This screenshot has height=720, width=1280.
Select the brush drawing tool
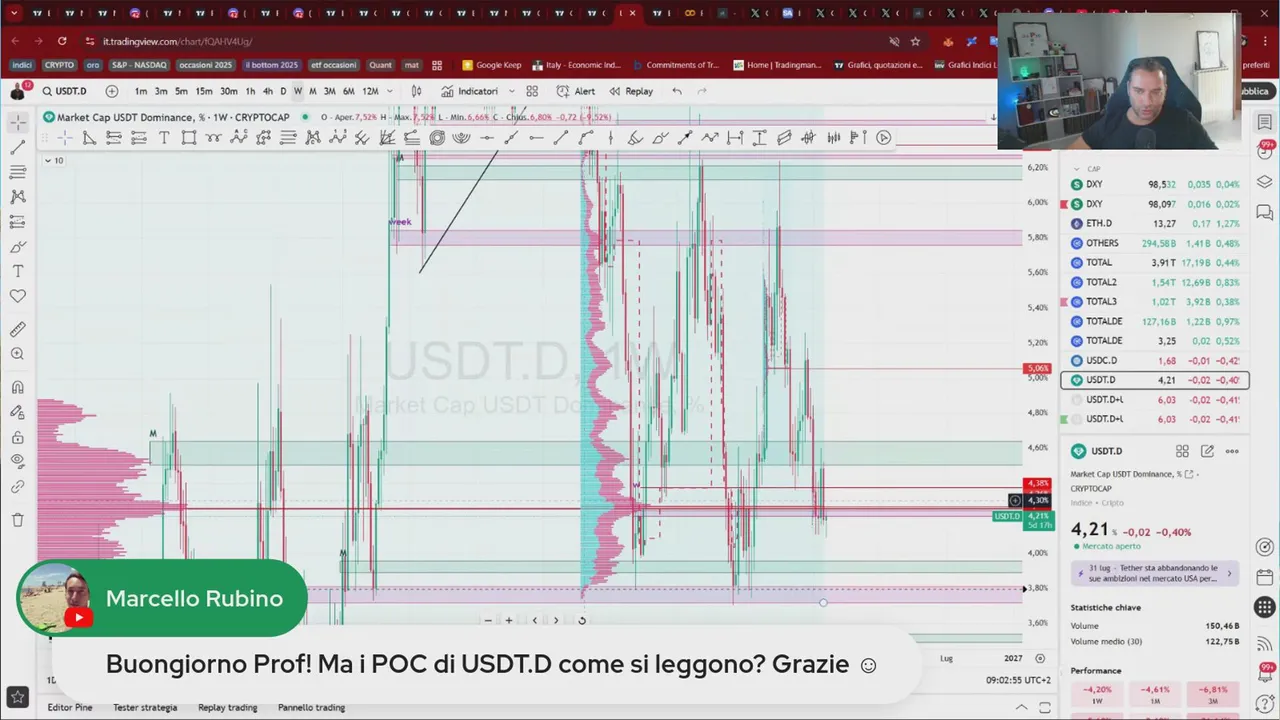click(x=18, y=247)
